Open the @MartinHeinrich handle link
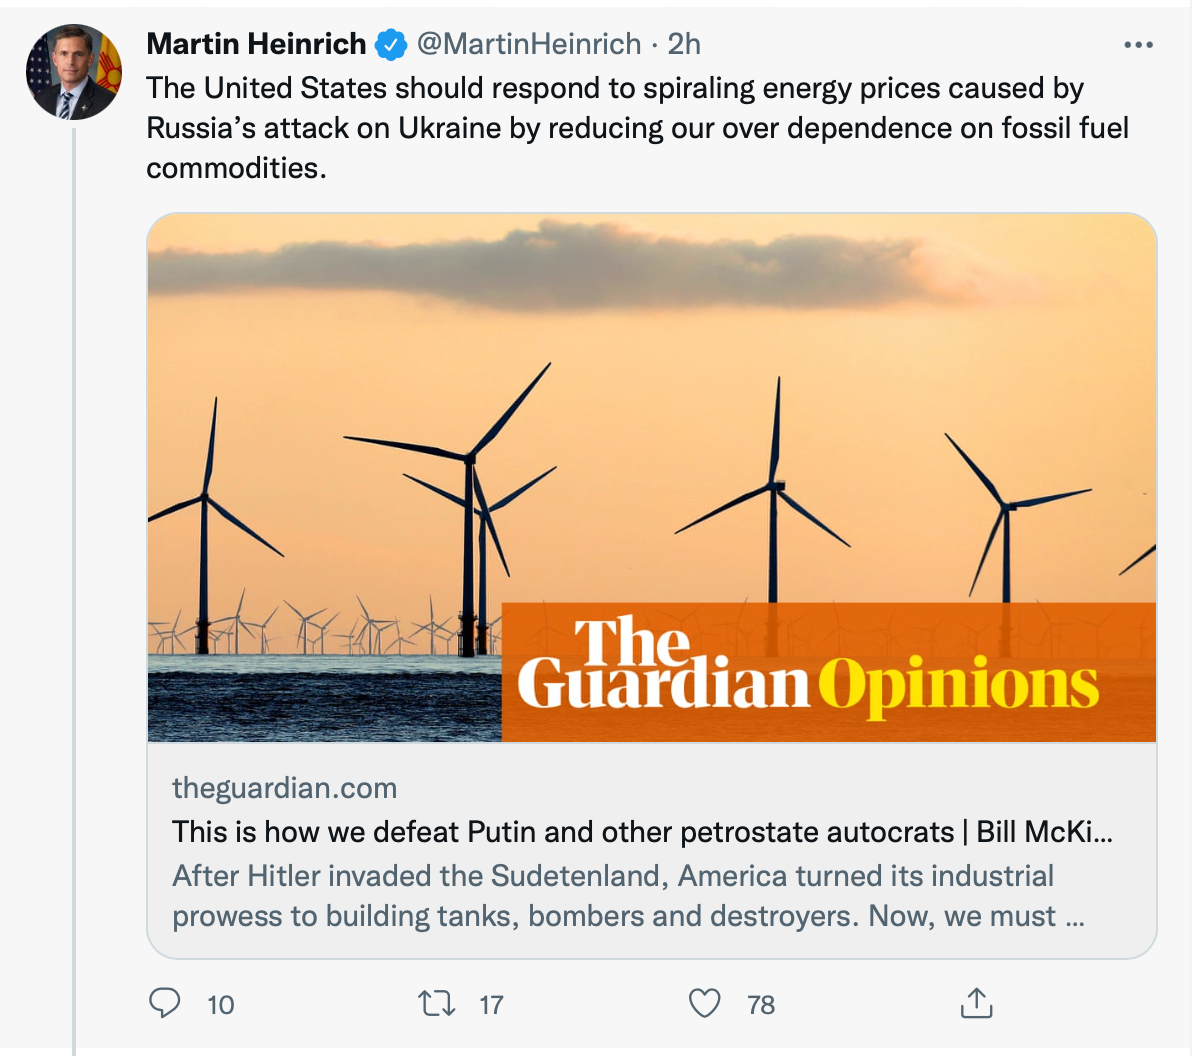Screen dimensions: 1194x1056 click(x=528, y=44)
